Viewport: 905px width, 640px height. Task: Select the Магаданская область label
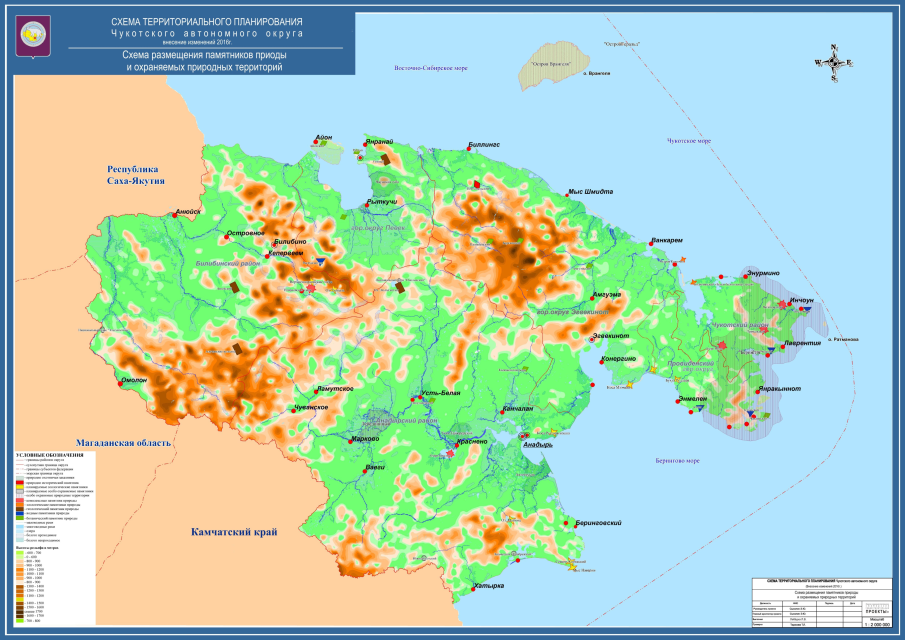tap(124, 442)
